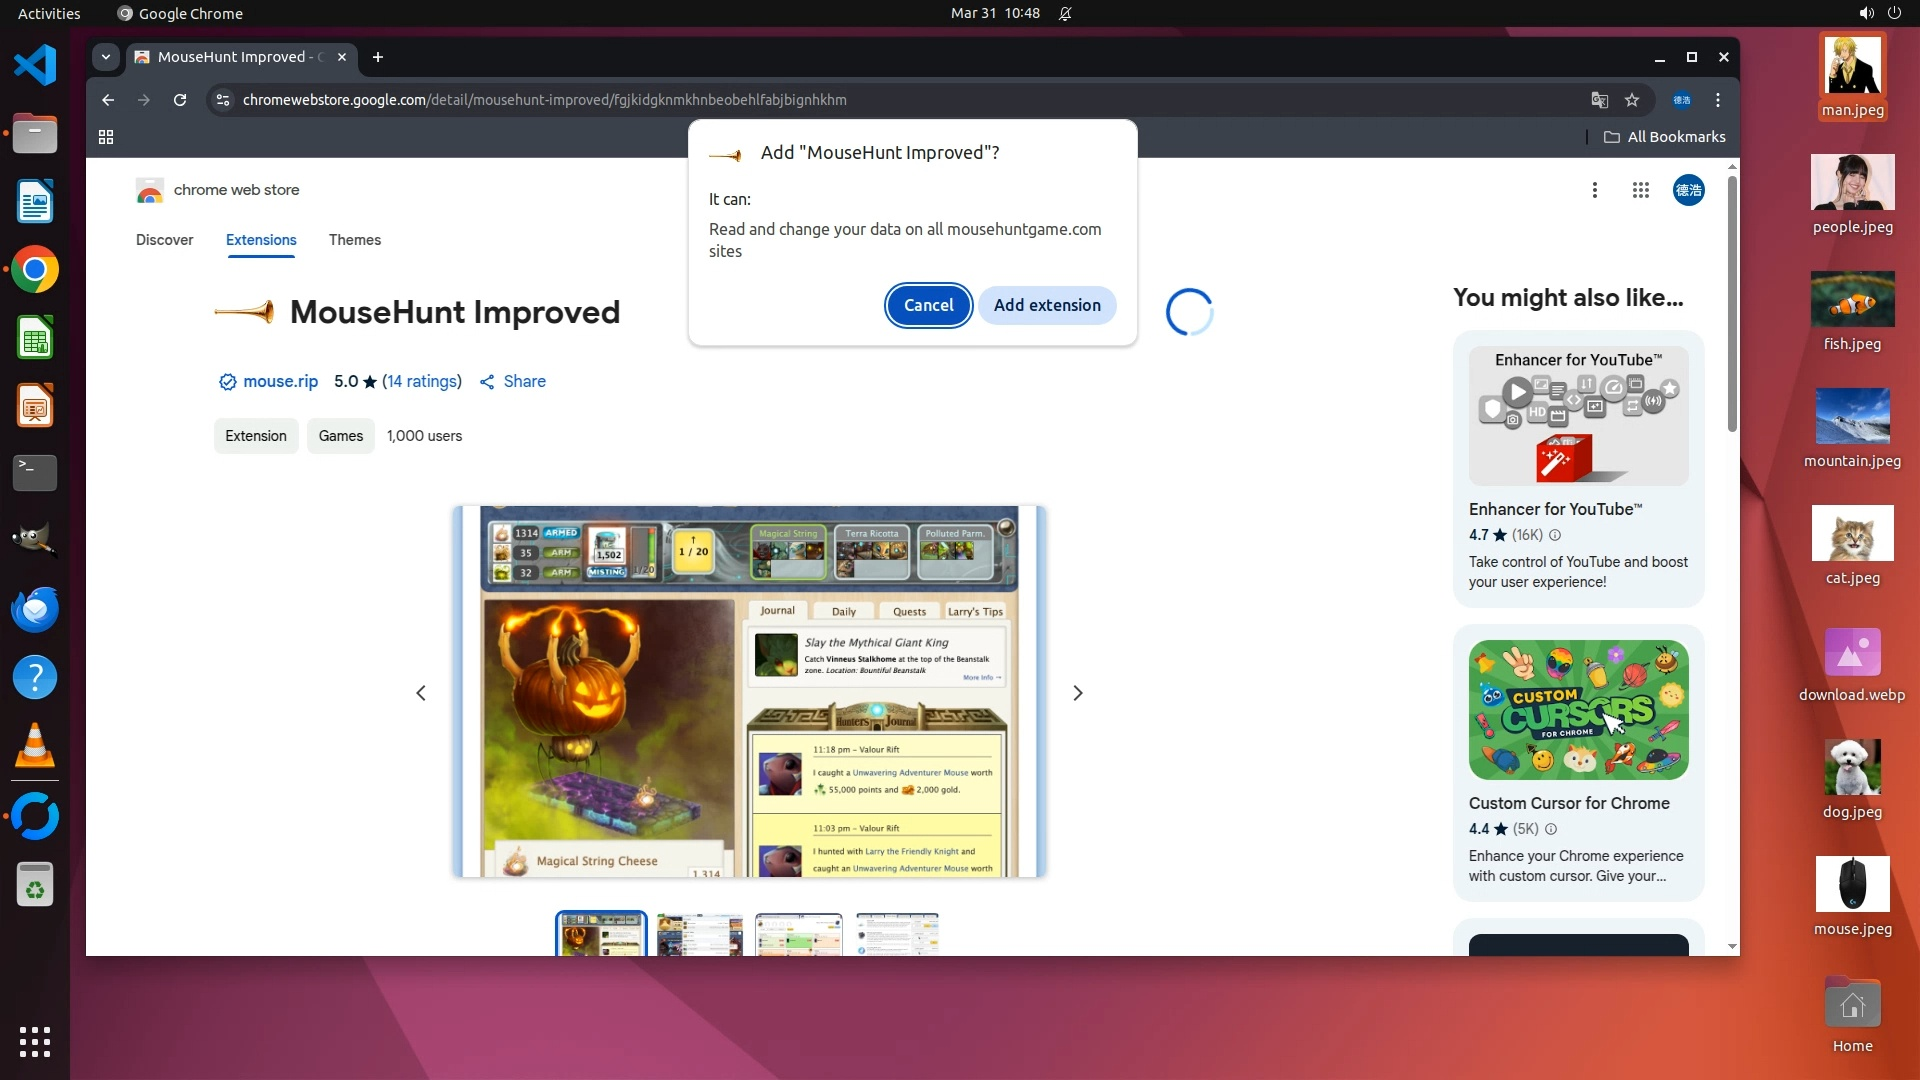The image size is (1920, 1080).
Task: Select the second screenshot thumbnail
Action: (x=700, y=935)
